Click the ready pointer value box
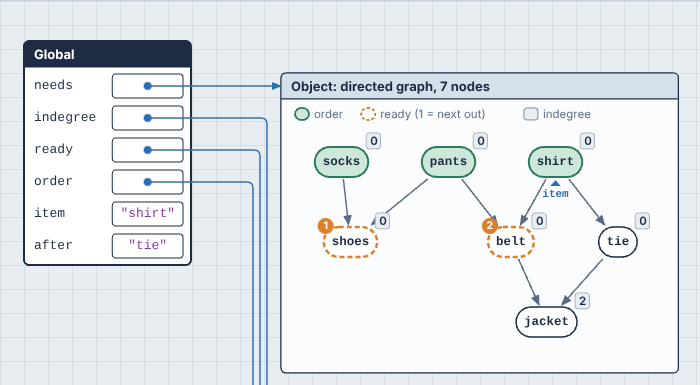Viewport: 700px width, 385px height. [x=148, y=150]
